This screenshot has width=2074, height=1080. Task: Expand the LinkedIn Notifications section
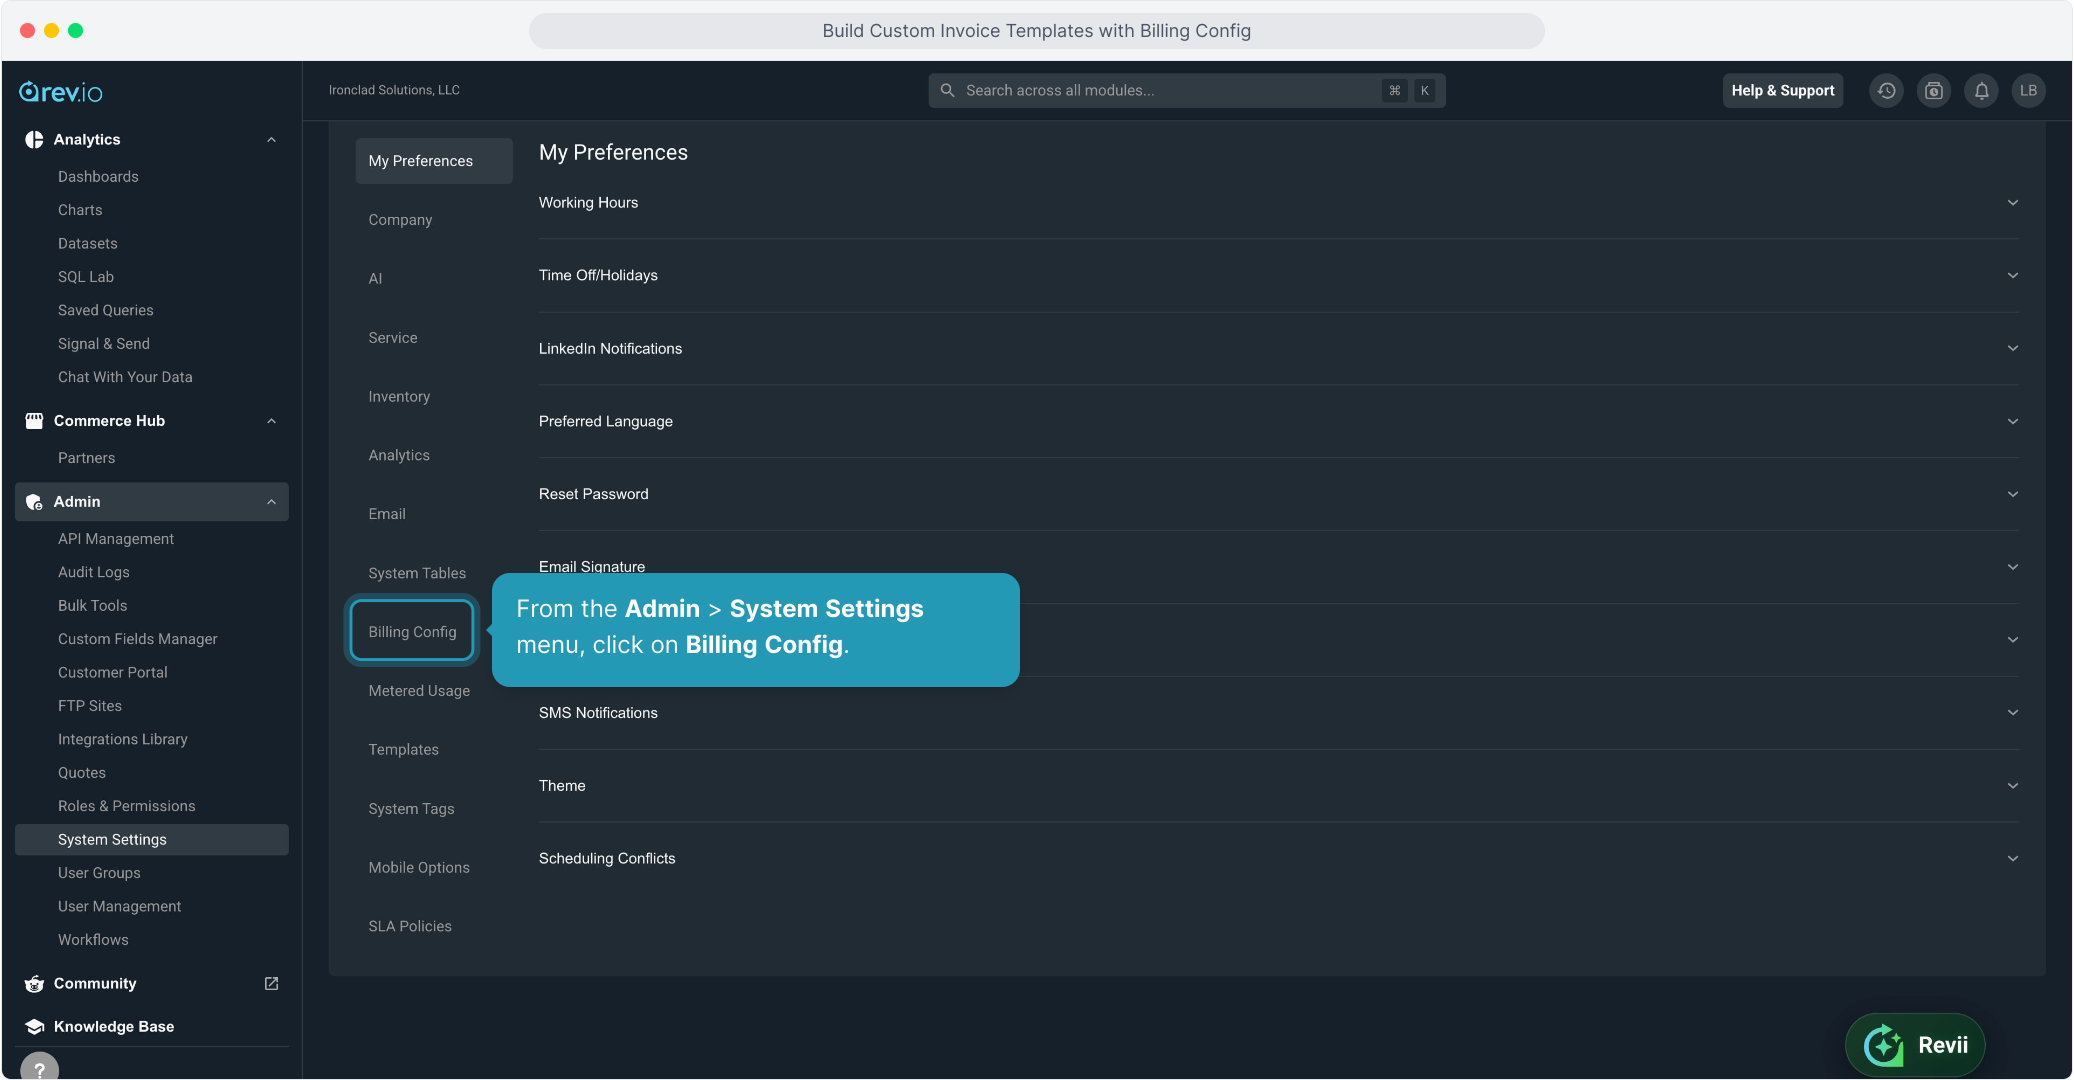pyautogui.click(x=1278, y=349)
